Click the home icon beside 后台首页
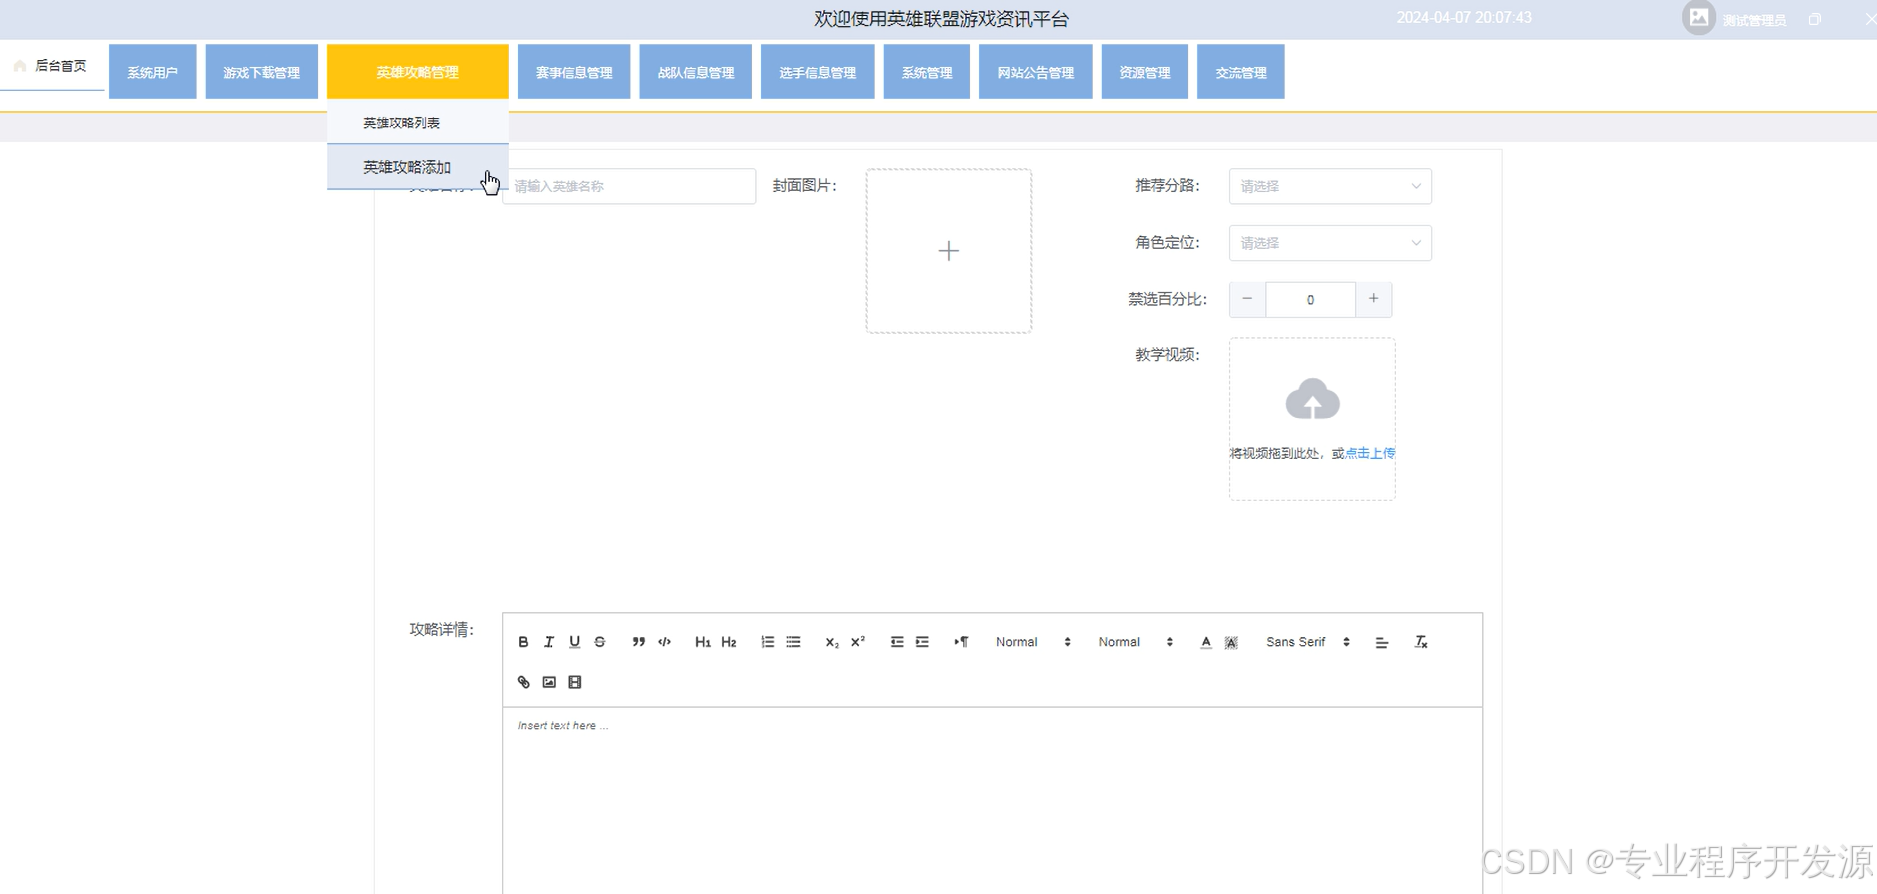 [20, 66]
